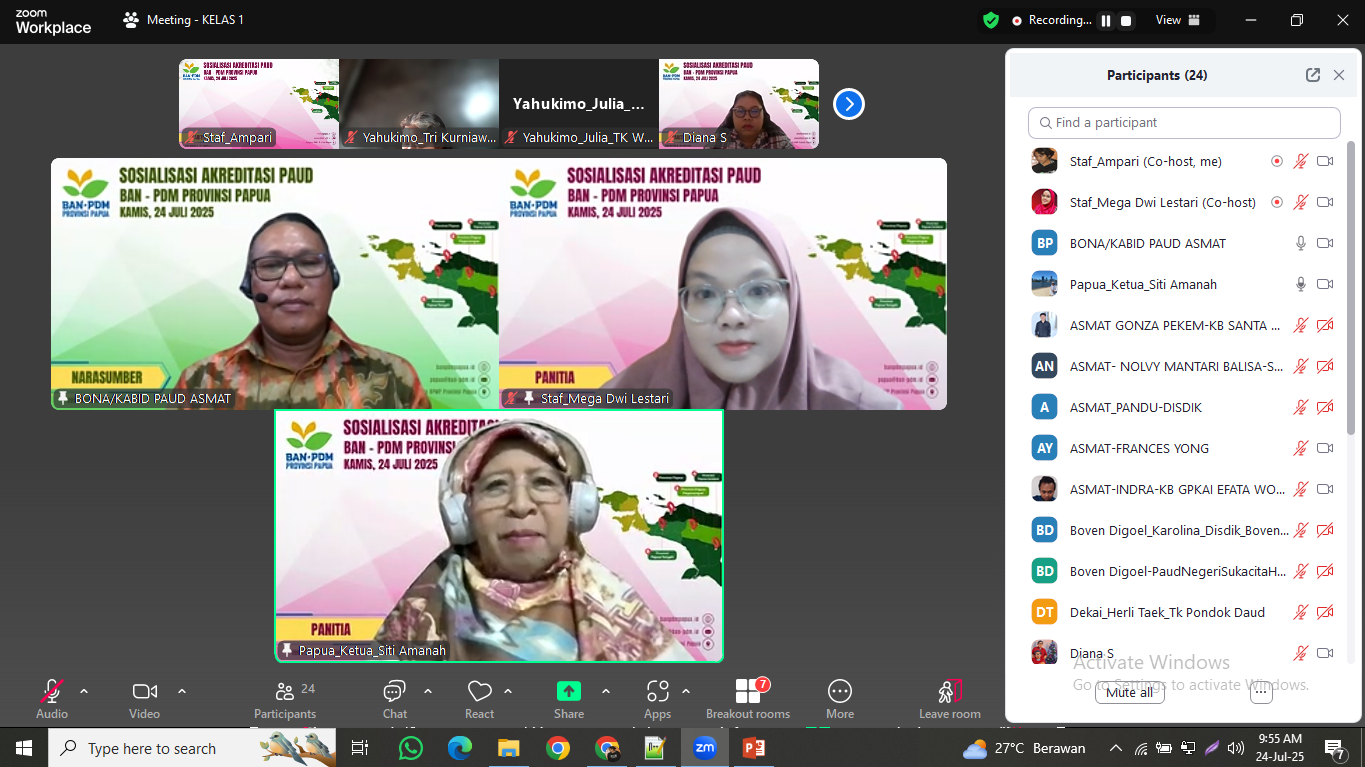Expand the Share options chevron
The width and height of the screenshot is (1365, 767).
coord(606,691)
